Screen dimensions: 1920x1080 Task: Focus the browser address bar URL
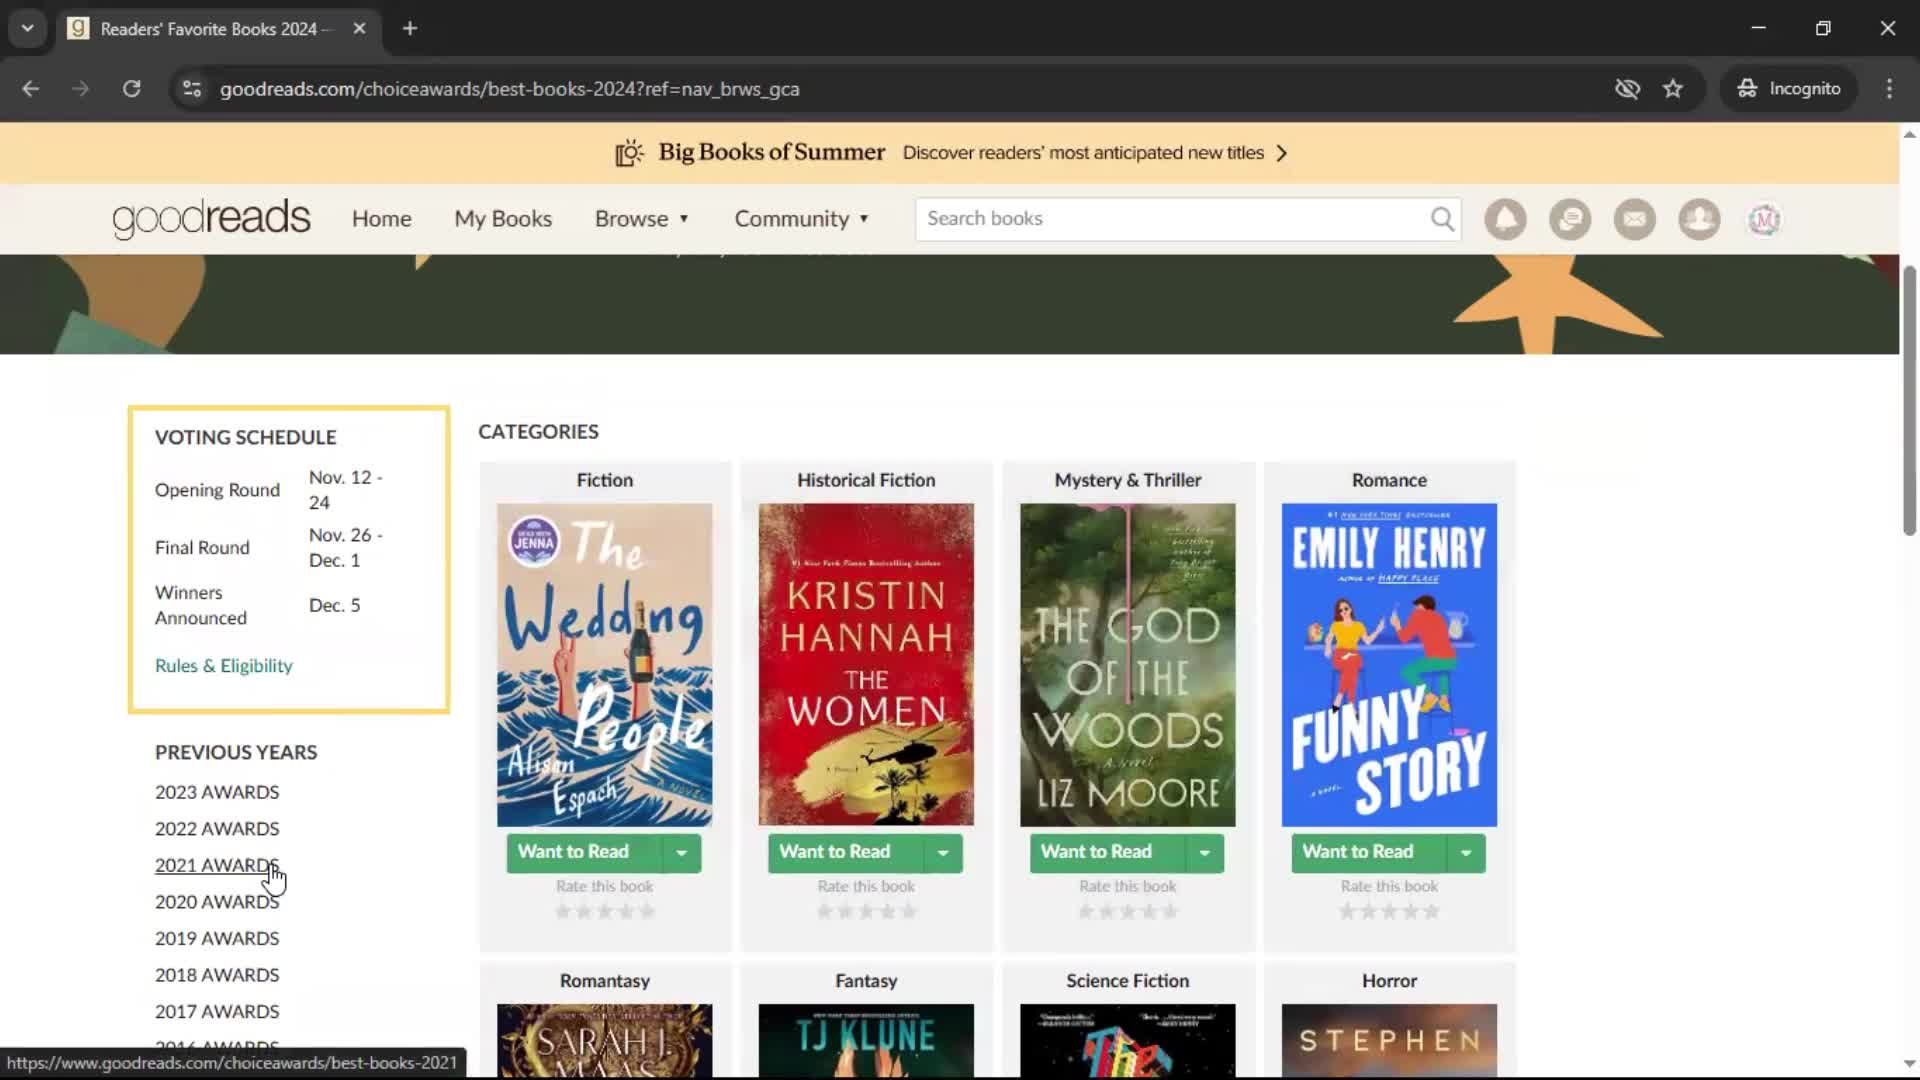(509, 89)
